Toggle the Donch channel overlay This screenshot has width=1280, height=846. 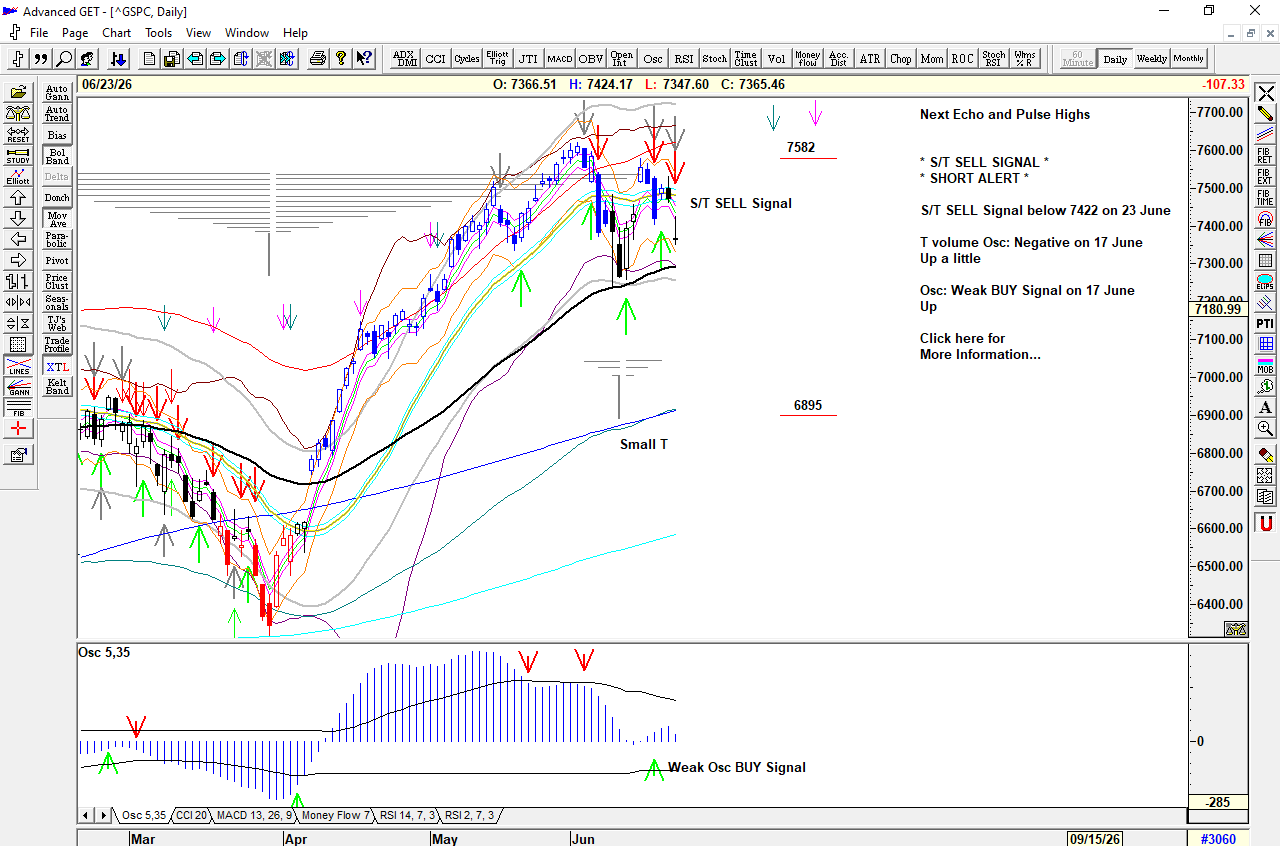click(57, 198)
